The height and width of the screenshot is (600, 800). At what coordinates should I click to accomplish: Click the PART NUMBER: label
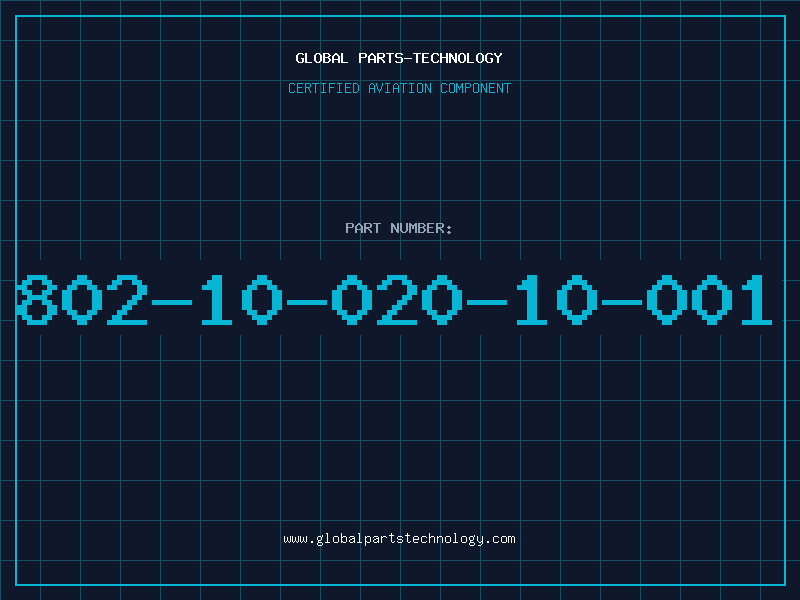pyautogui.click(x=399, y=228)
